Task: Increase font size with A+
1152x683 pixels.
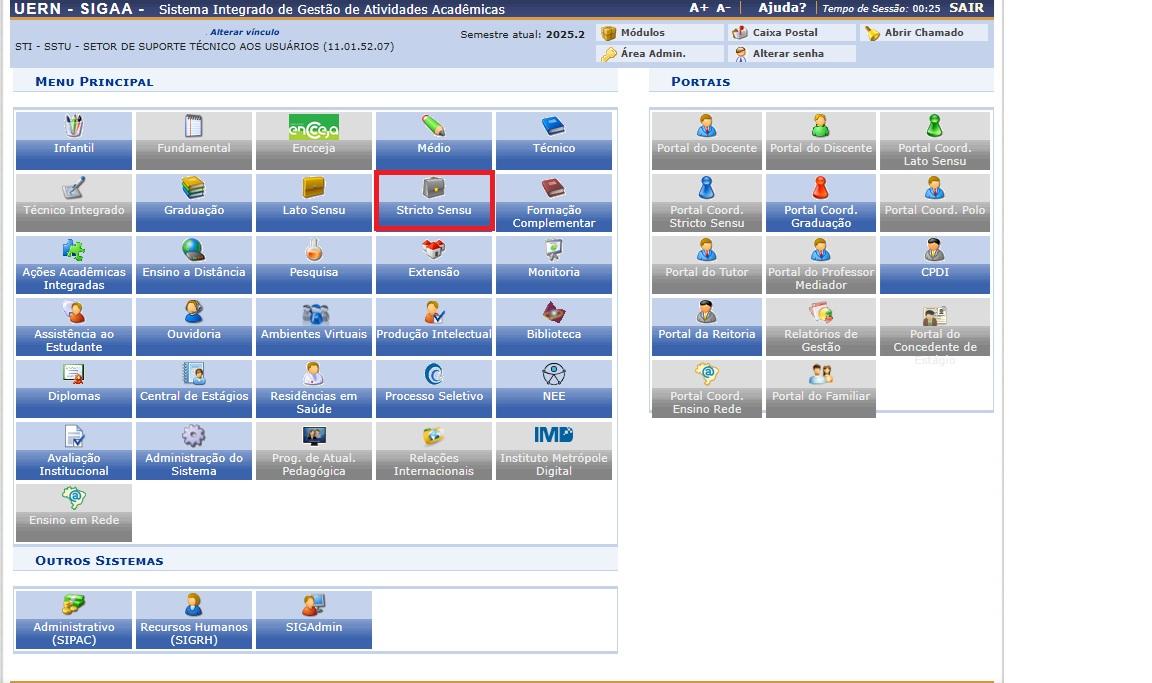Action: pos(698,8)
